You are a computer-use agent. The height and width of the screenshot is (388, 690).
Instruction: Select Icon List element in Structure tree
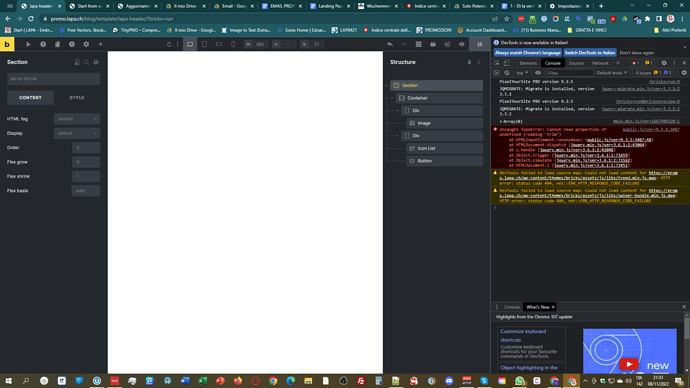pyautogui.click(x=444, y=148)
